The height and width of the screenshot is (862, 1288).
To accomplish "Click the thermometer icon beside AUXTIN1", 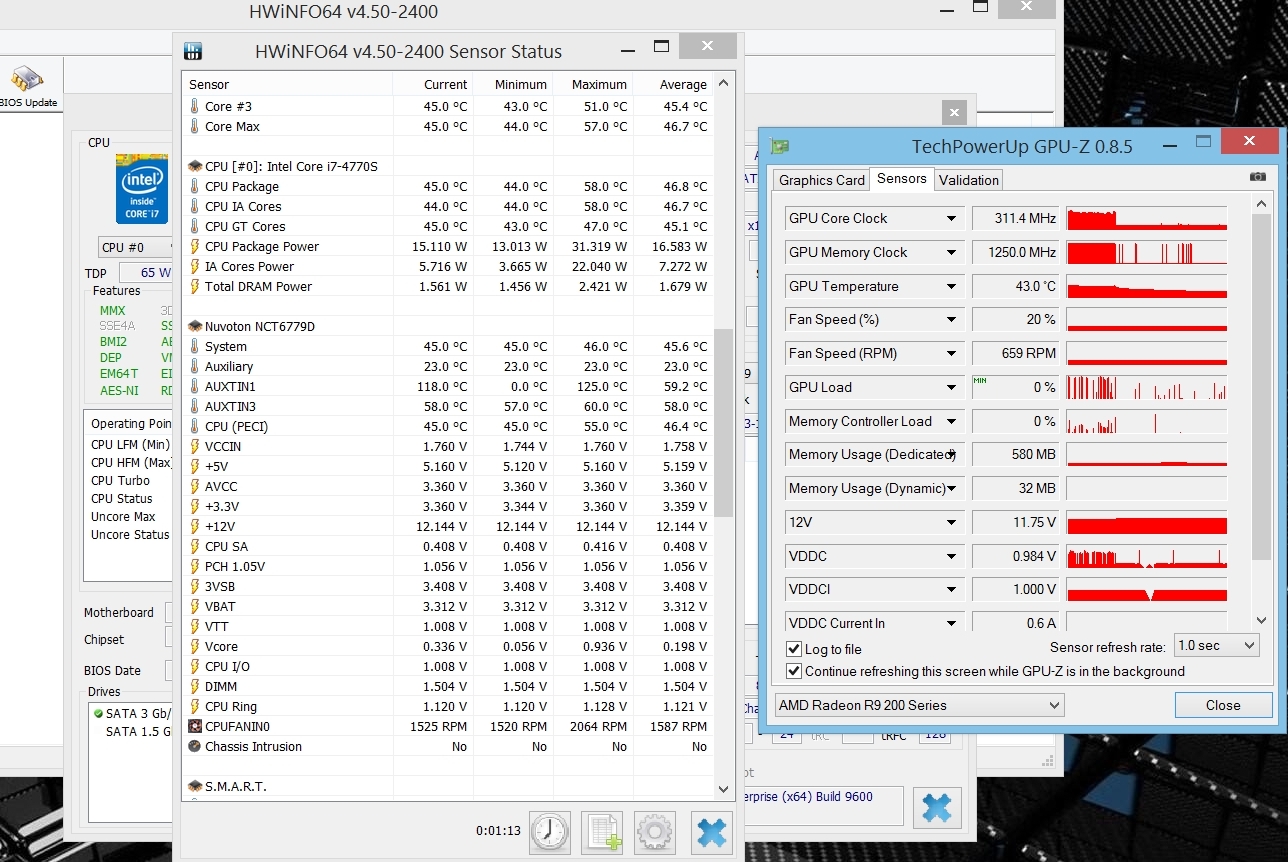I will 194,386.
